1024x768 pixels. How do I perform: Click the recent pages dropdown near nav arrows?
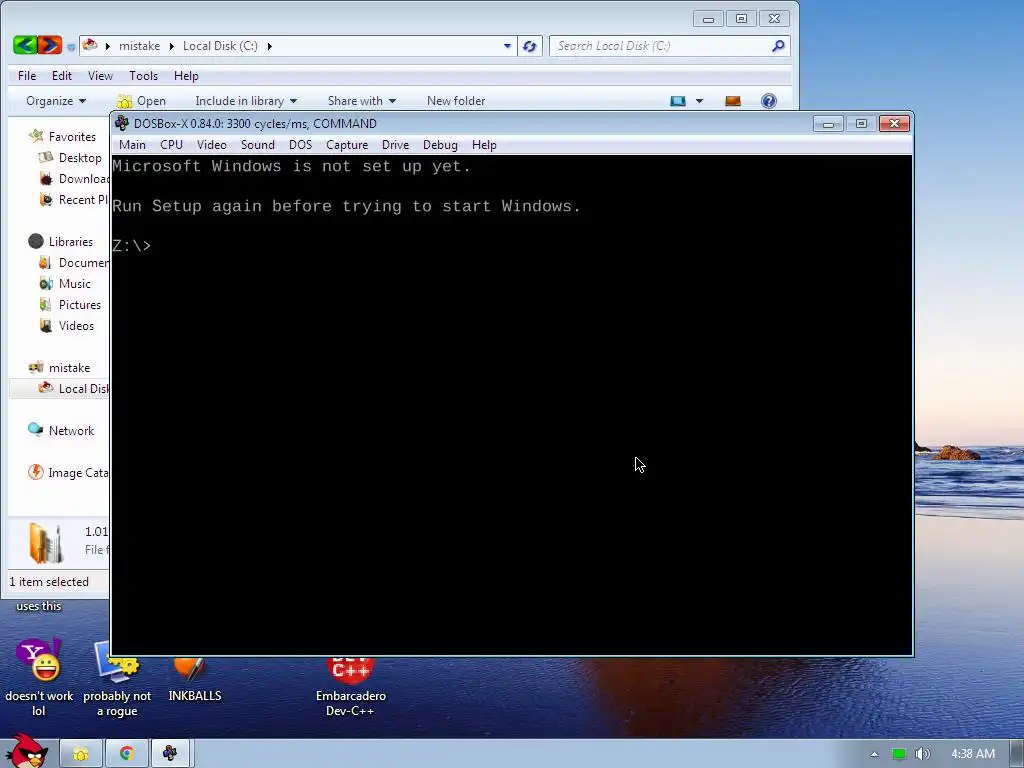[x=71, y=47]
